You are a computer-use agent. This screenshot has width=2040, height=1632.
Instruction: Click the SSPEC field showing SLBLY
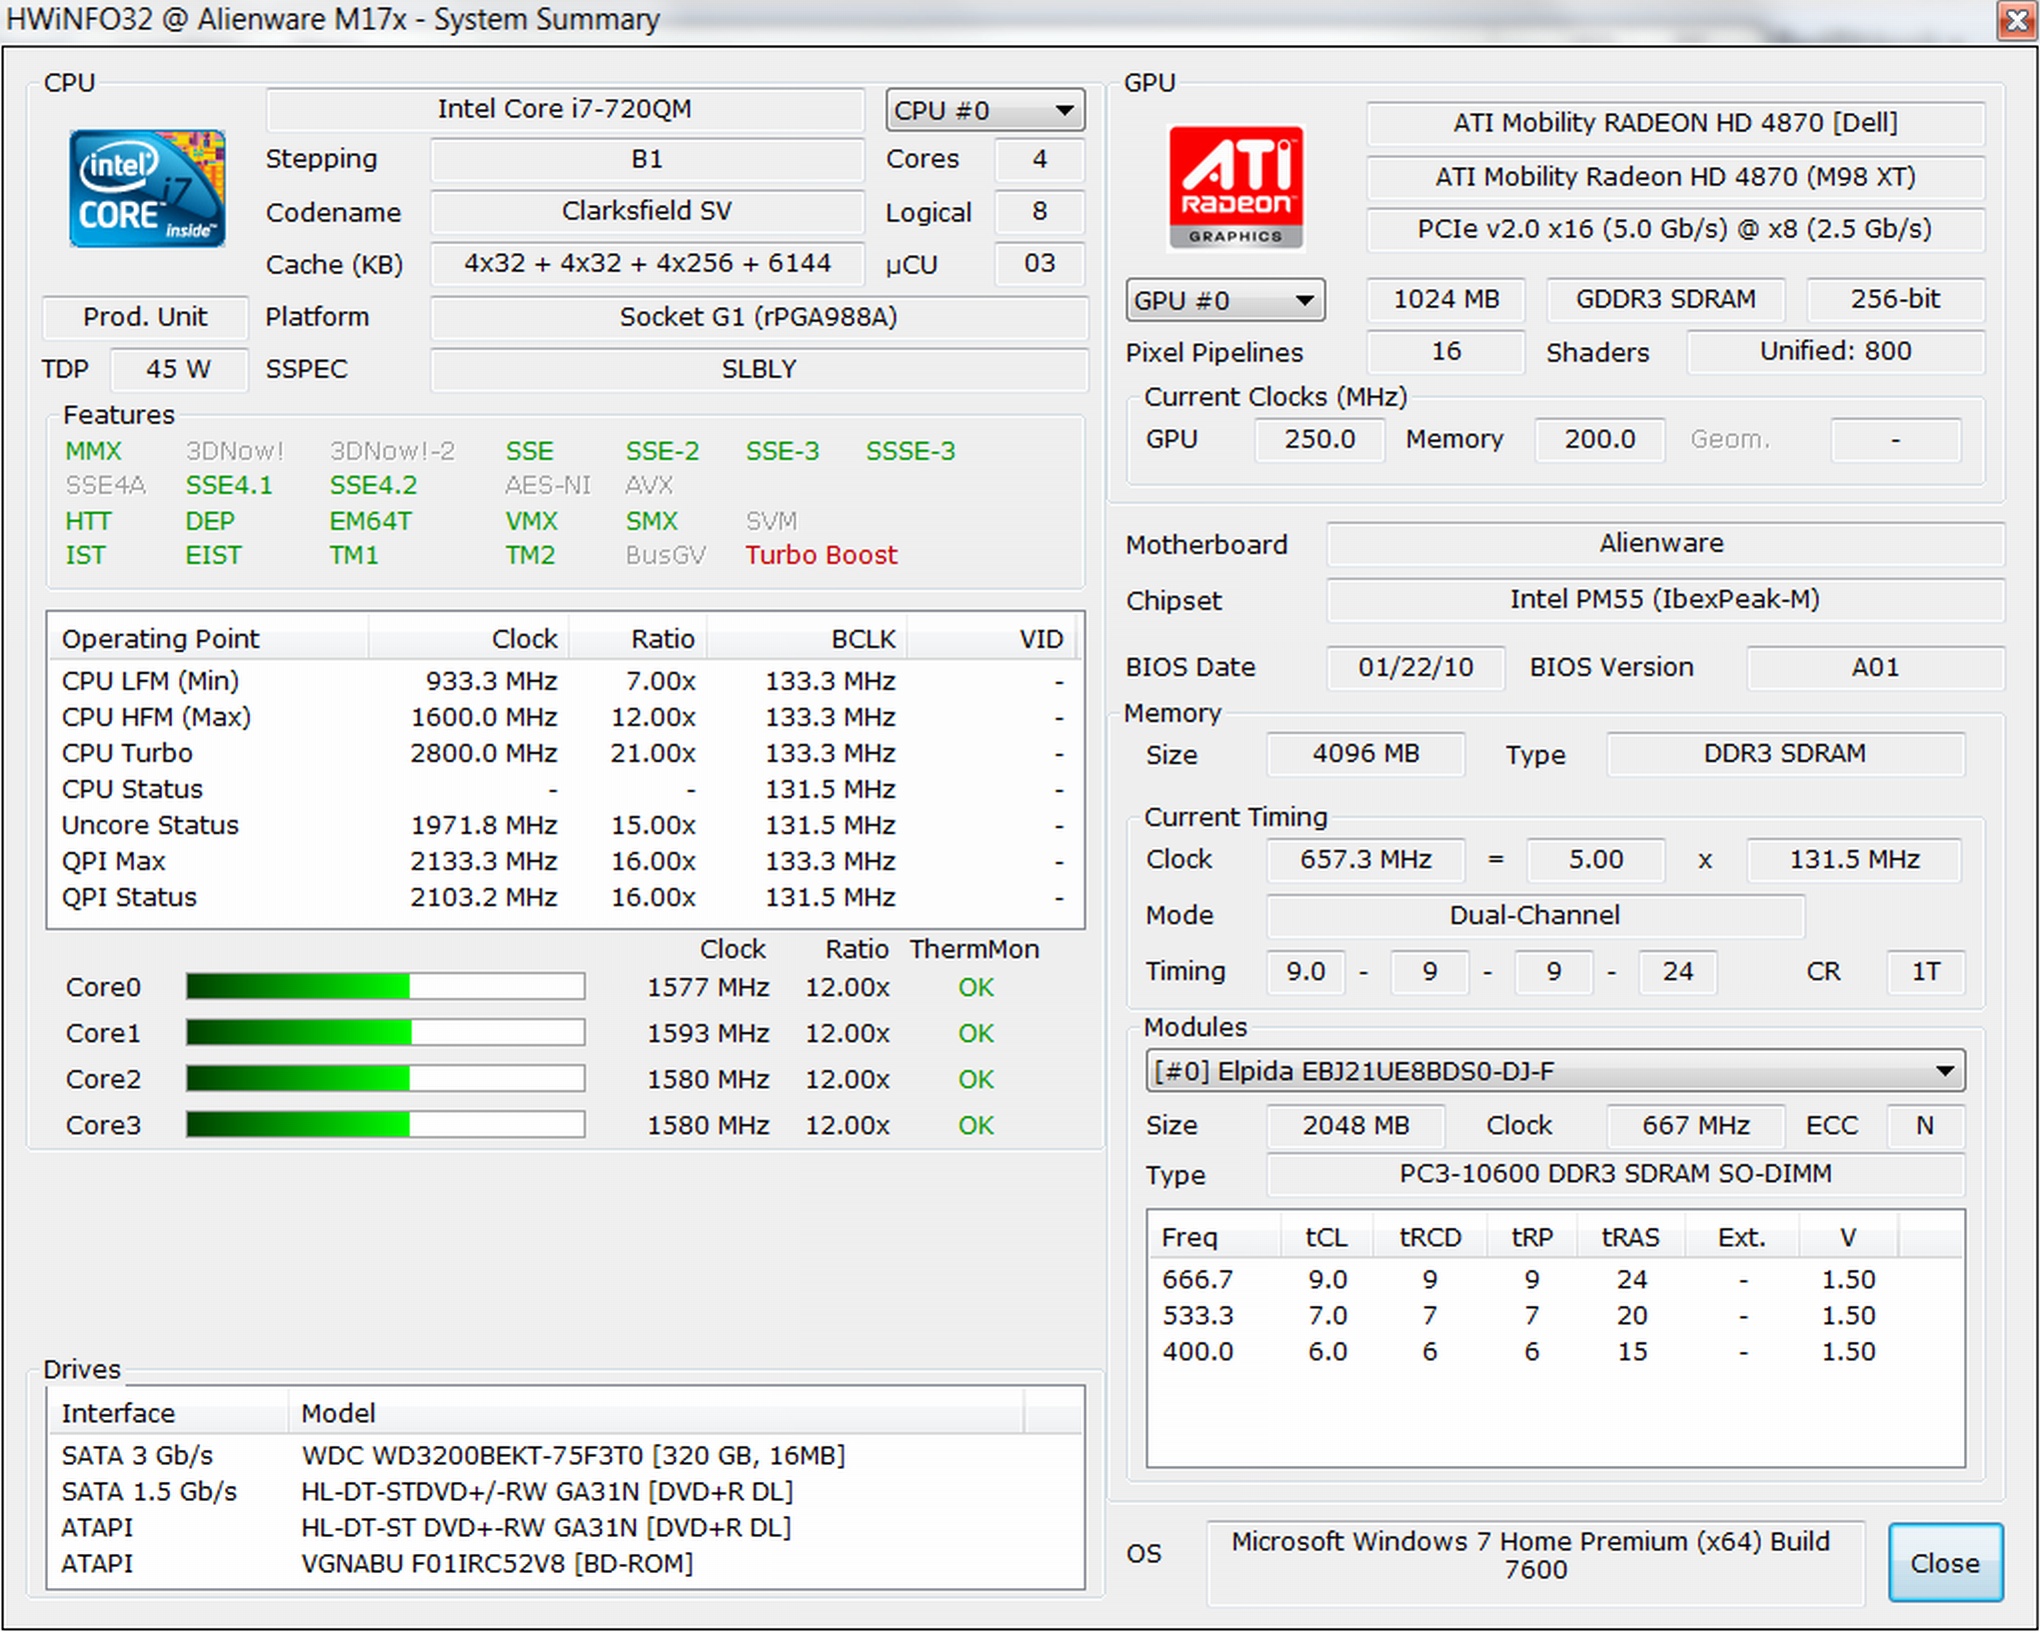(x=758, y=370)
